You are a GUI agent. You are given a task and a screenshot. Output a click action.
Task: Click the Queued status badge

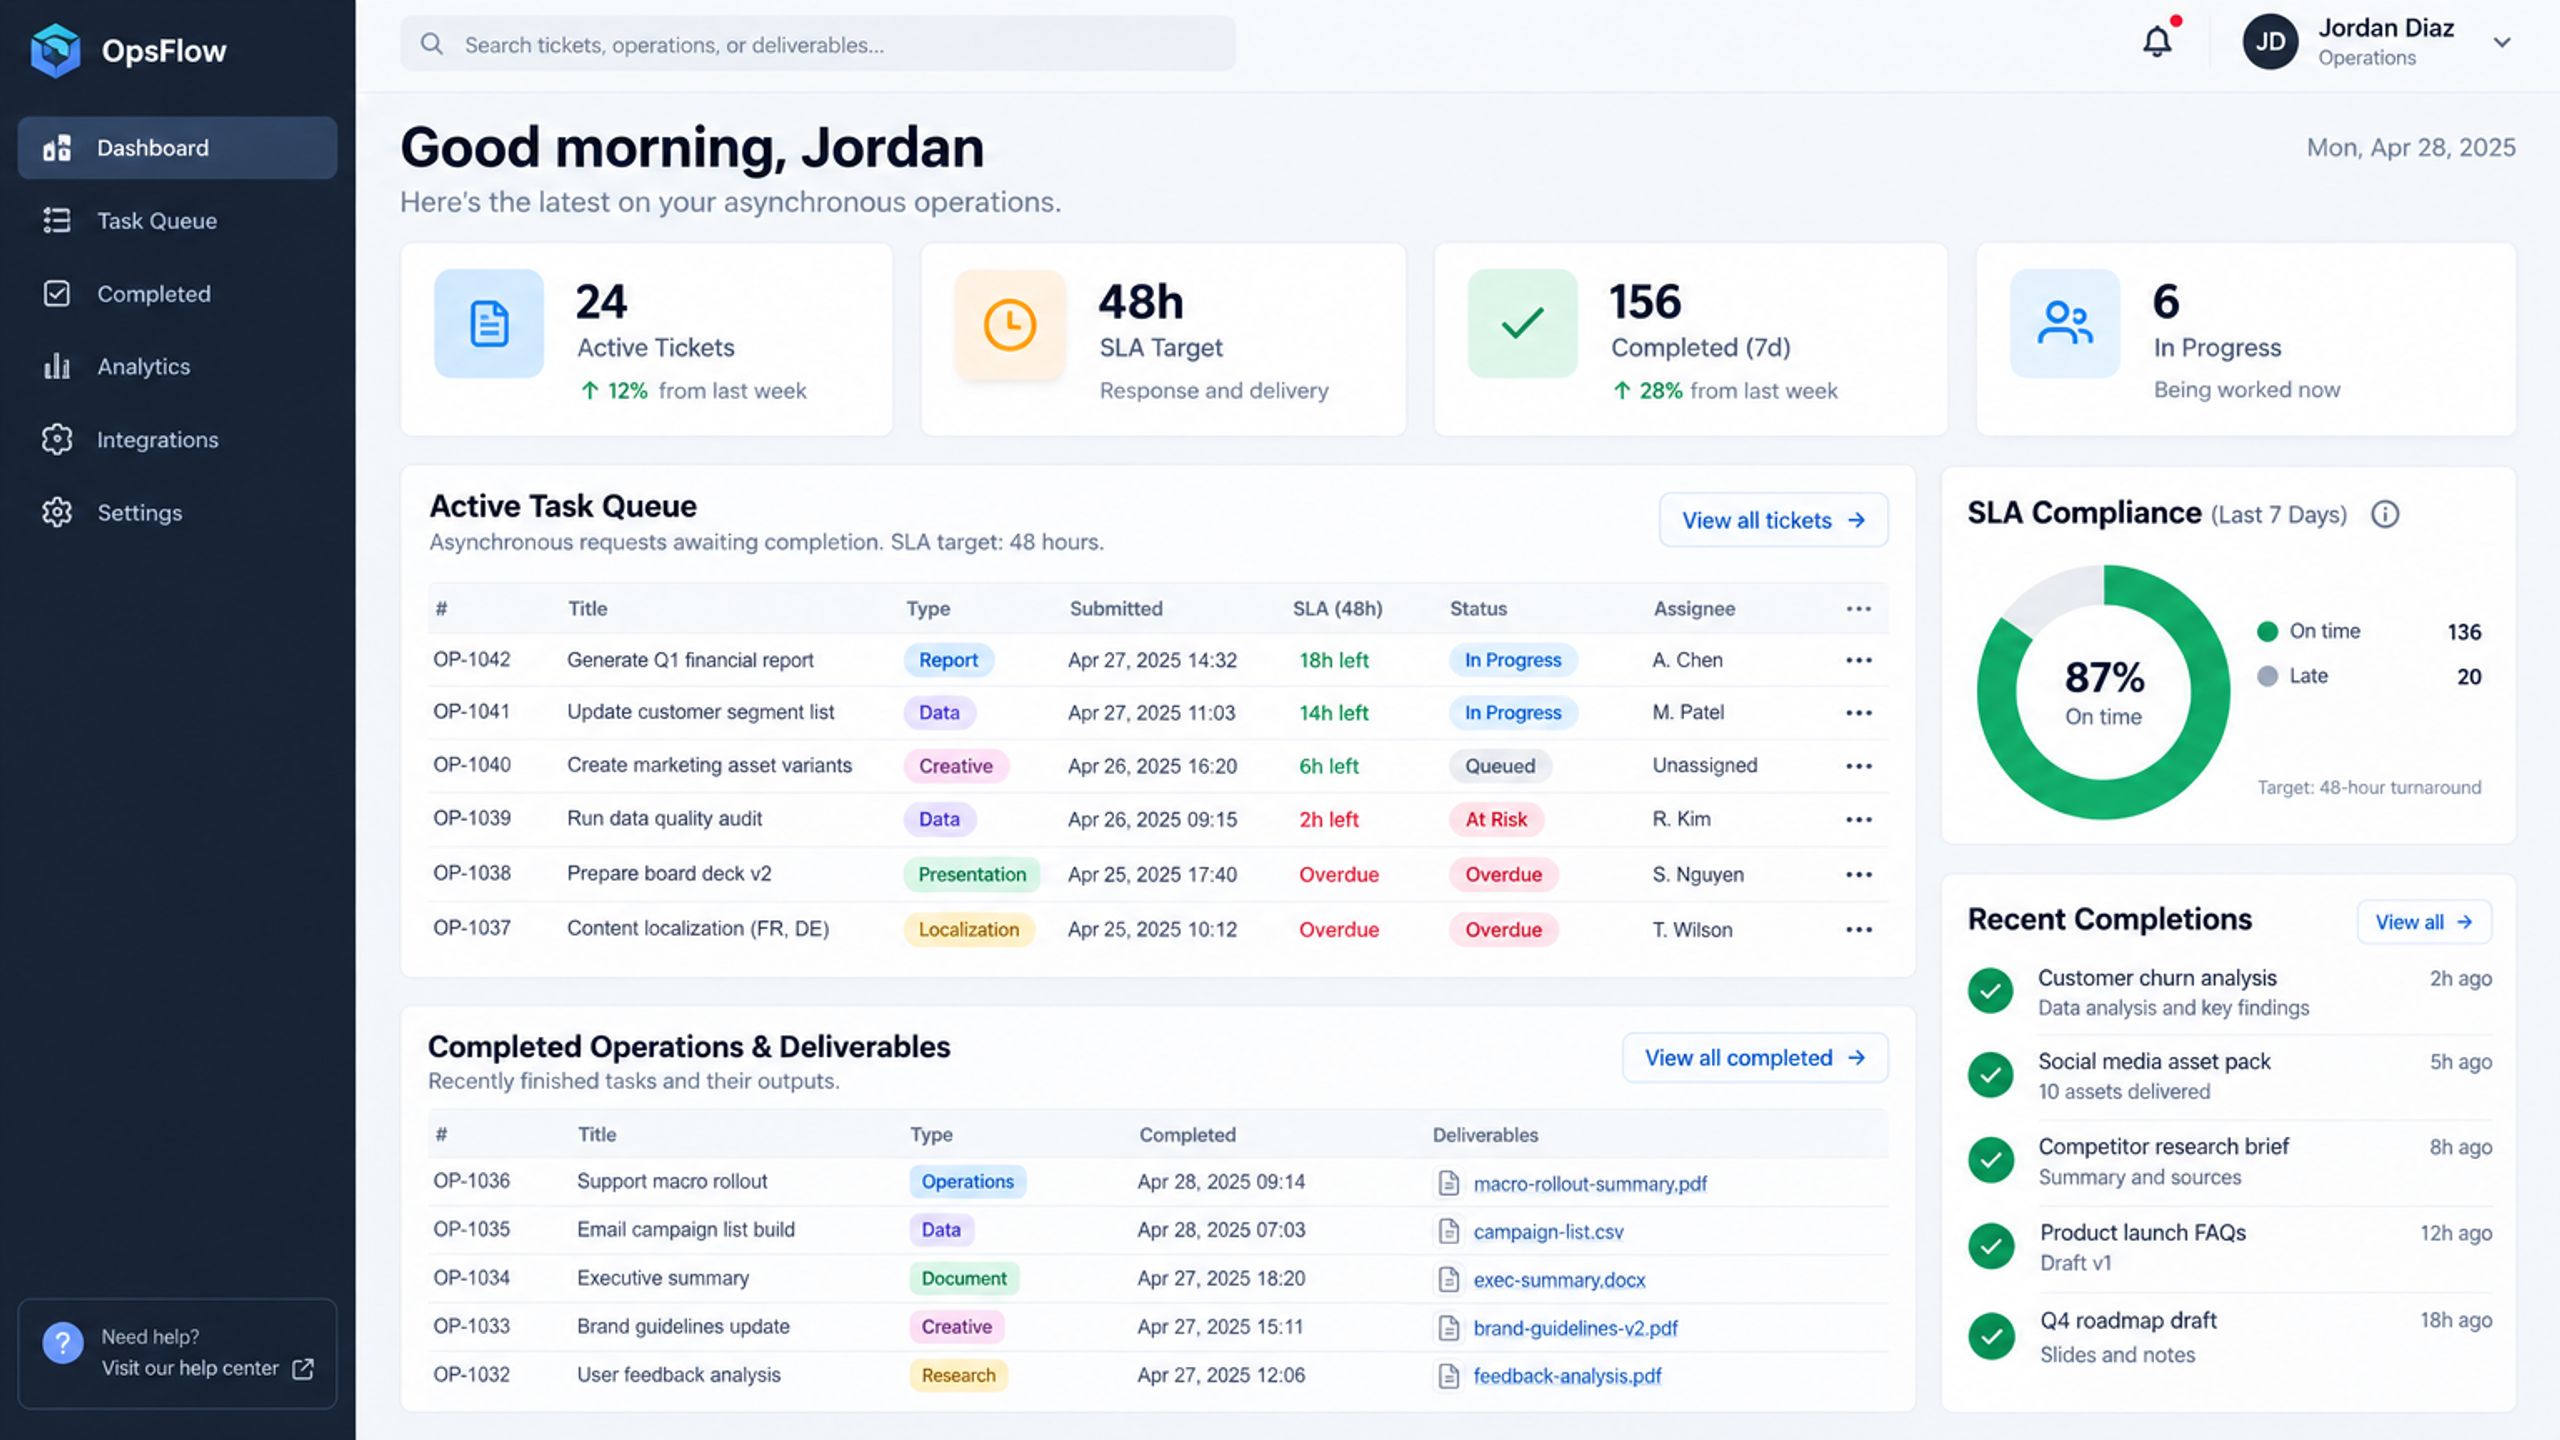point(1500,766)
